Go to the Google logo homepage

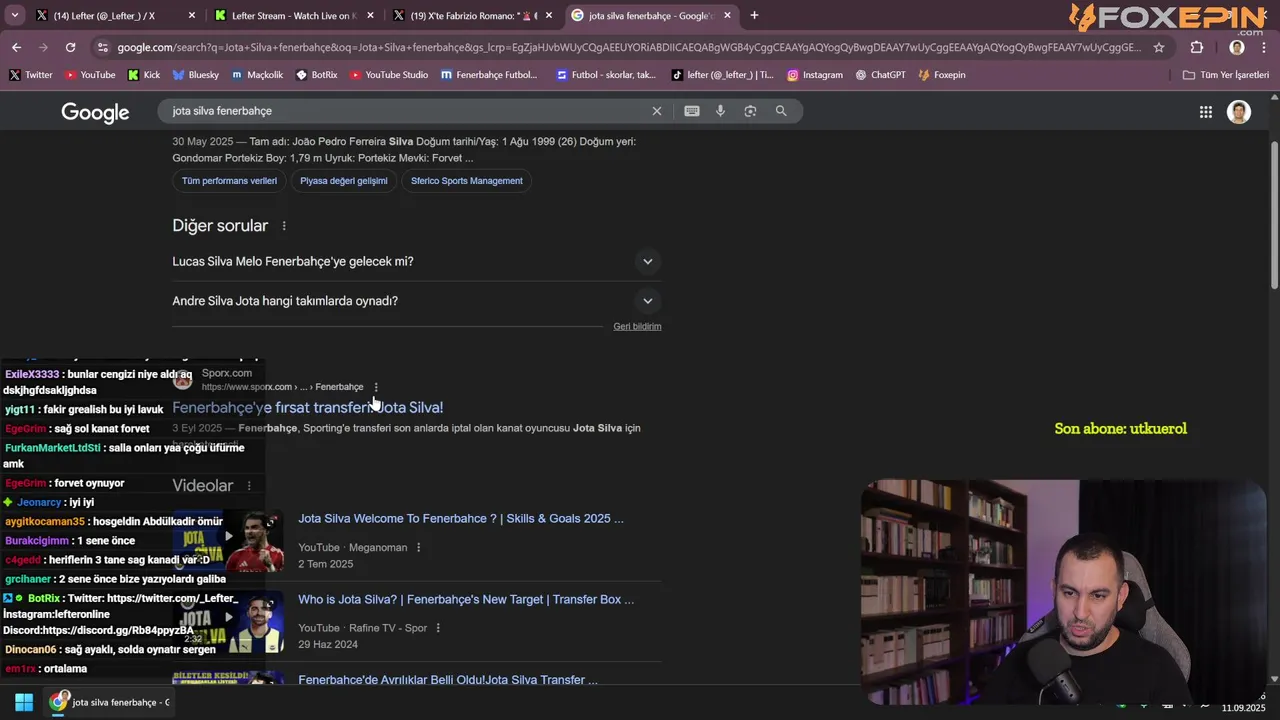(95, 112)
